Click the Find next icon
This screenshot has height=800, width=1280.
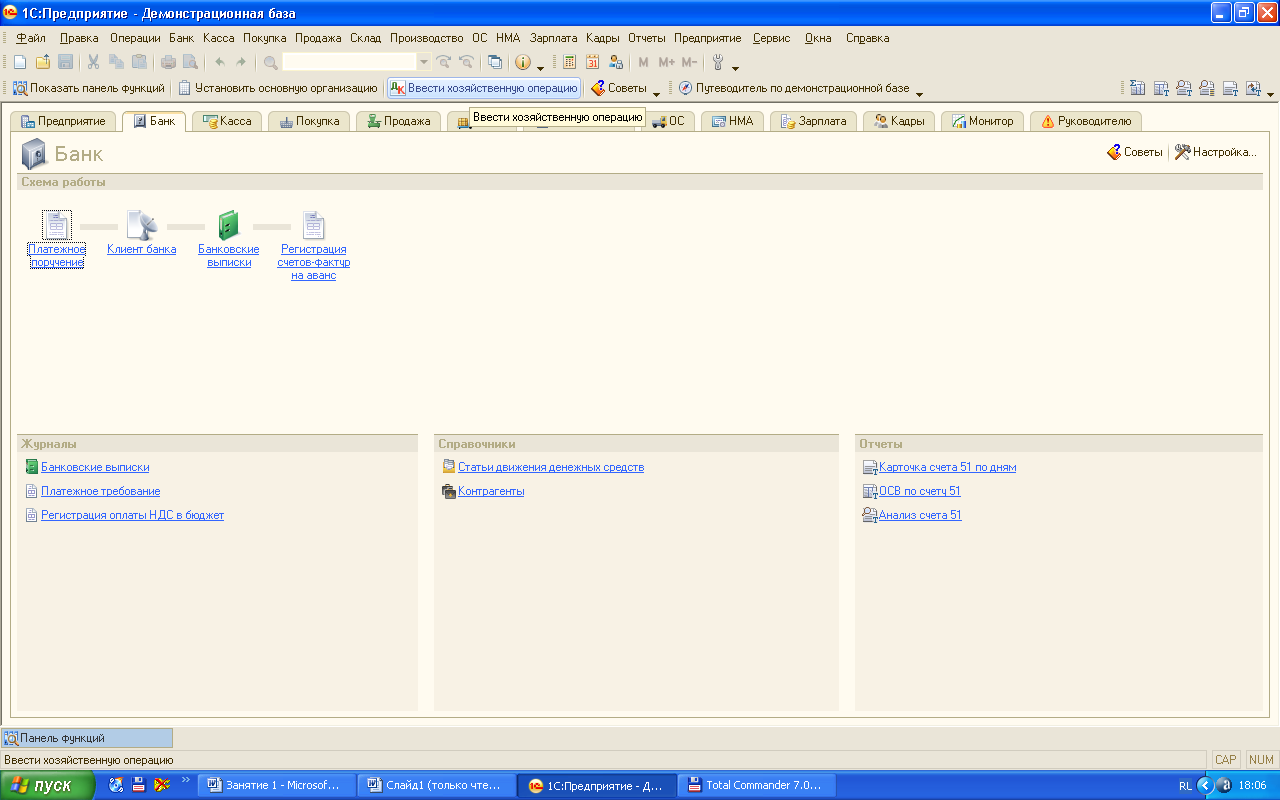(443, 62)
